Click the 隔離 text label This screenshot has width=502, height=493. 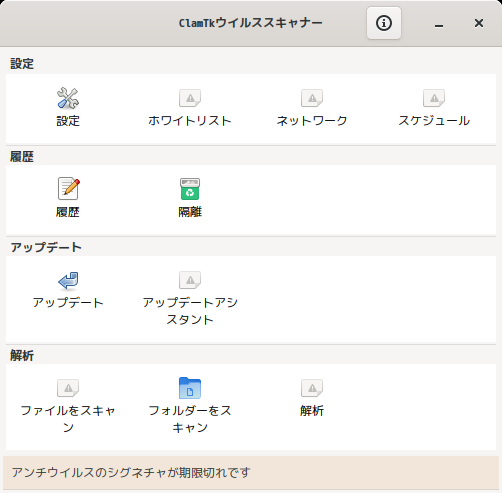pos(190,212)
